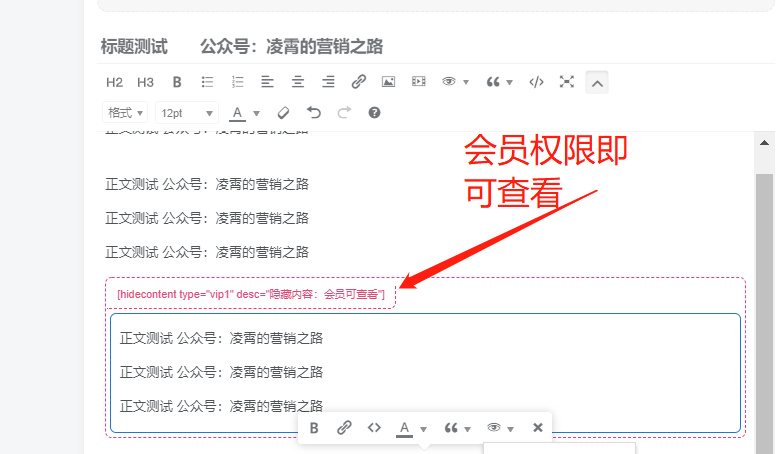Align text left
The image size is (779, 454).
point(267,82)
